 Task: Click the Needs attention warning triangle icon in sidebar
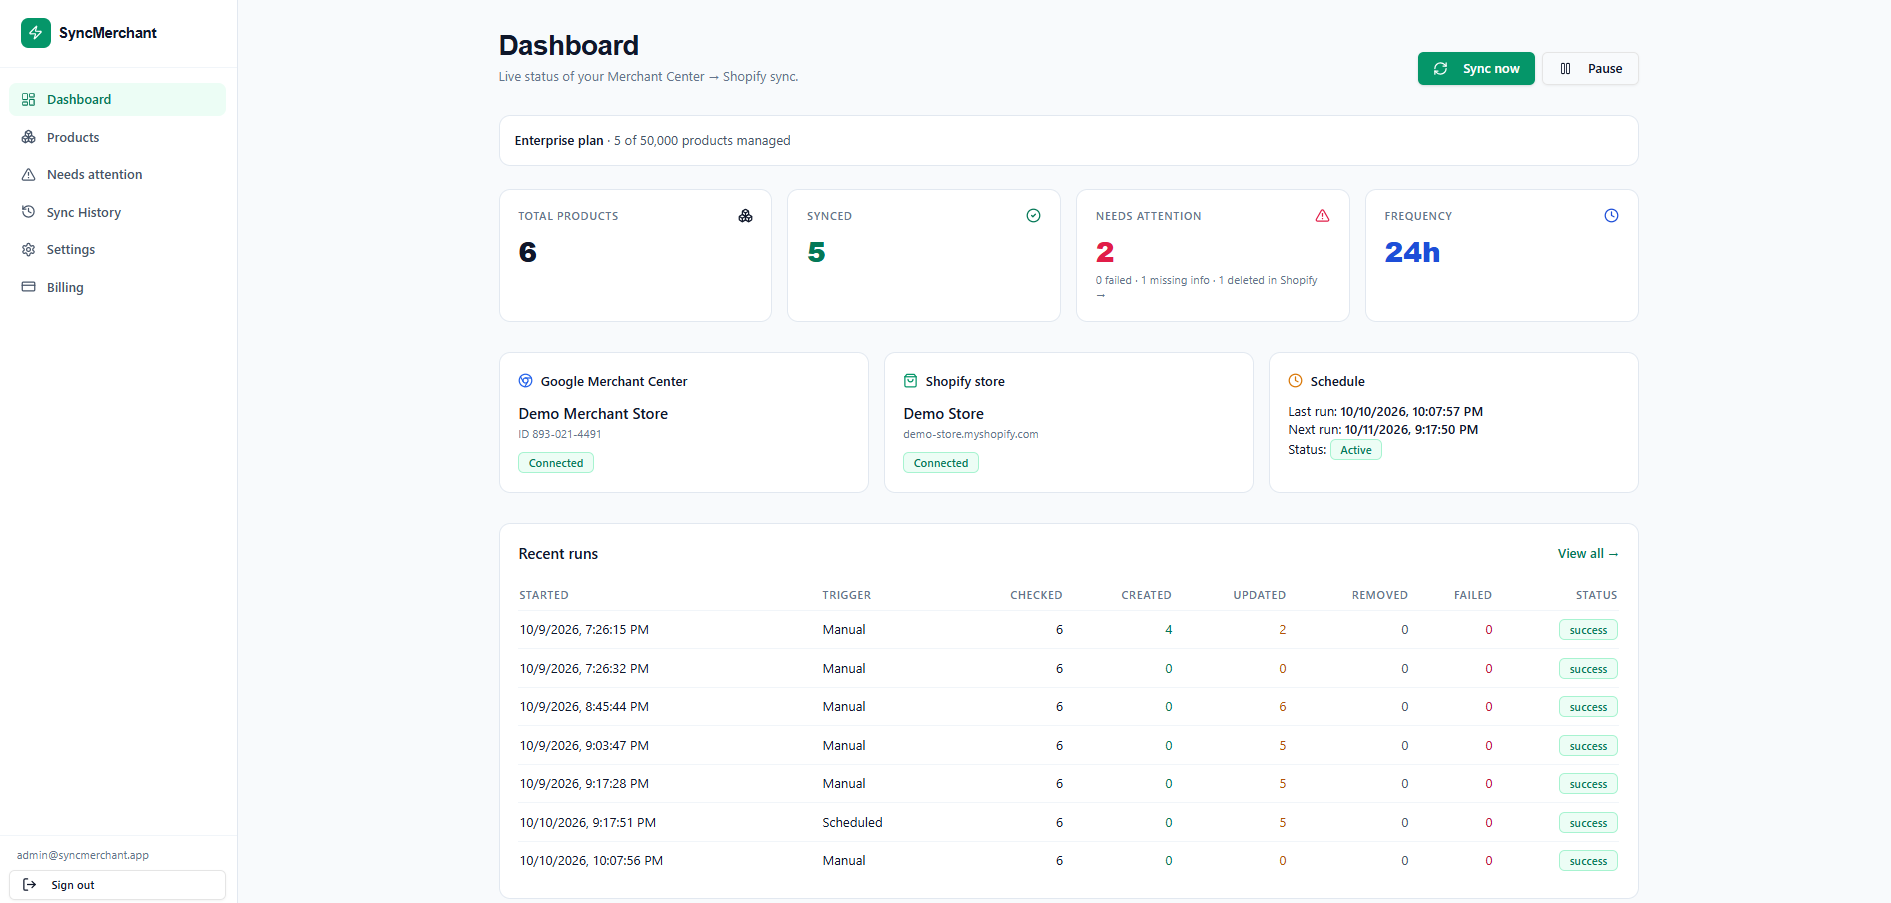pos(28,175)
